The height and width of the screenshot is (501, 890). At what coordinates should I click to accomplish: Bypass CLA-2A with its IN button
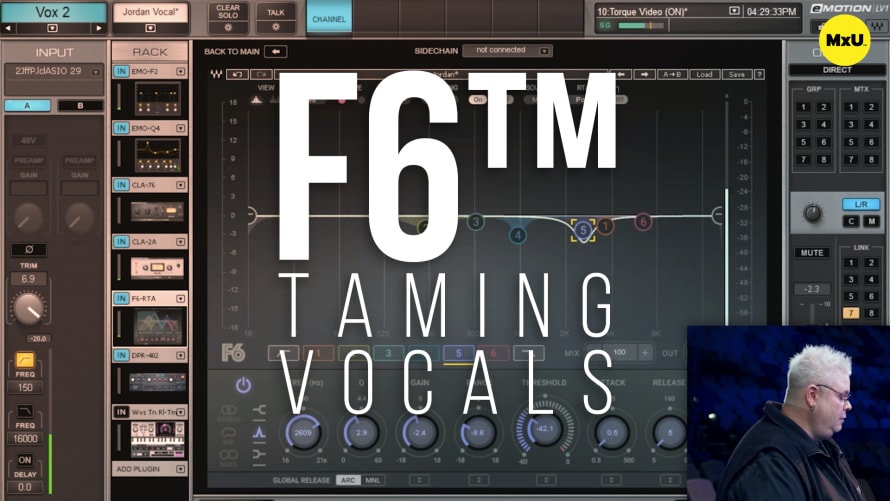tap(121, 242)
